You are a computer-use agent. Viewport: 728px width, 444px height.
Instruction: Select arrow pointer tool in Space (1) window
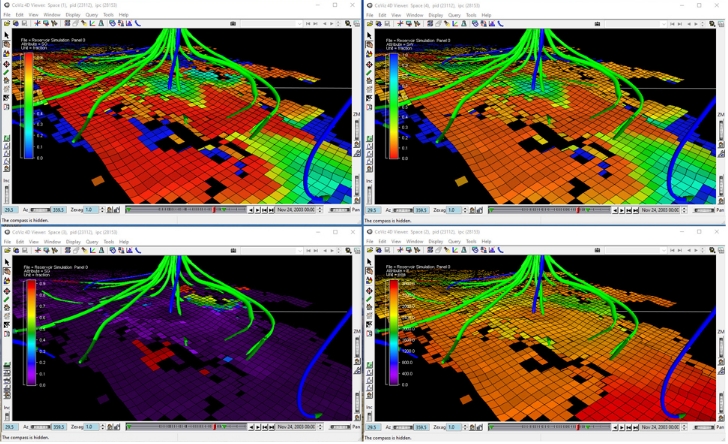coord(6,35)
